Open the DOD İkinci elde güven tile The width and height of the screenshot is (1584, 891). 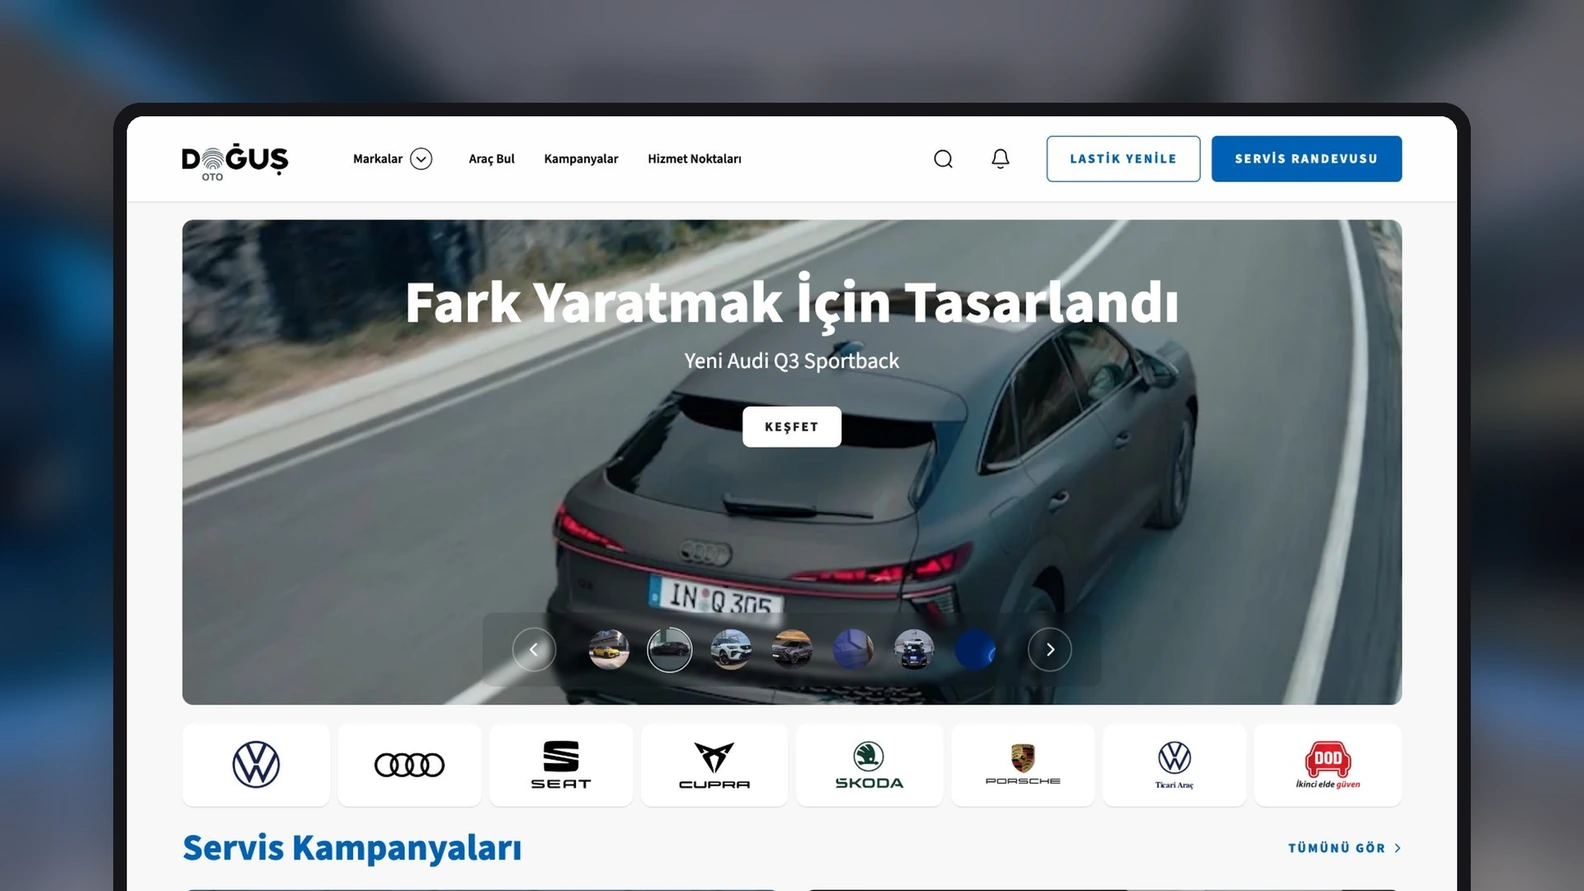coord(1328,765)
